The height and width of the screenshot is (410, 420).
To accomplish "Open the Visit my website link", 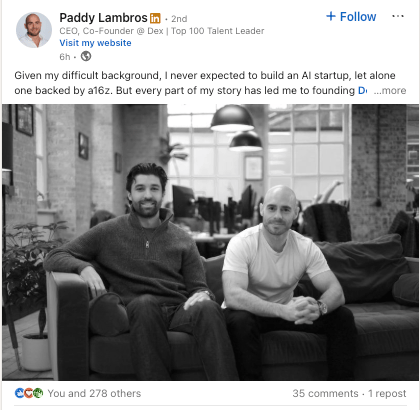I will pos(95,43).
